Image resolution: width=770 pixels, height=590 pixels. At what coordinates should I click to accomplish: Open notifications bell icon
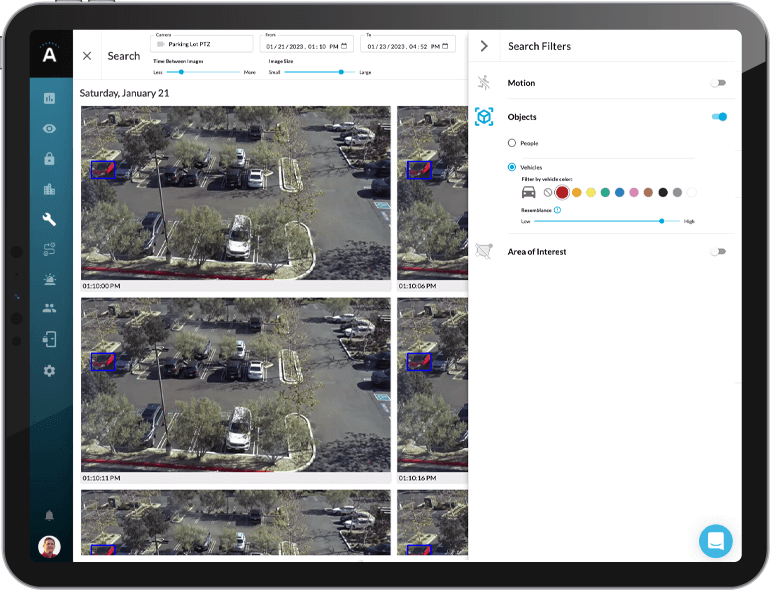pos(49,515)
